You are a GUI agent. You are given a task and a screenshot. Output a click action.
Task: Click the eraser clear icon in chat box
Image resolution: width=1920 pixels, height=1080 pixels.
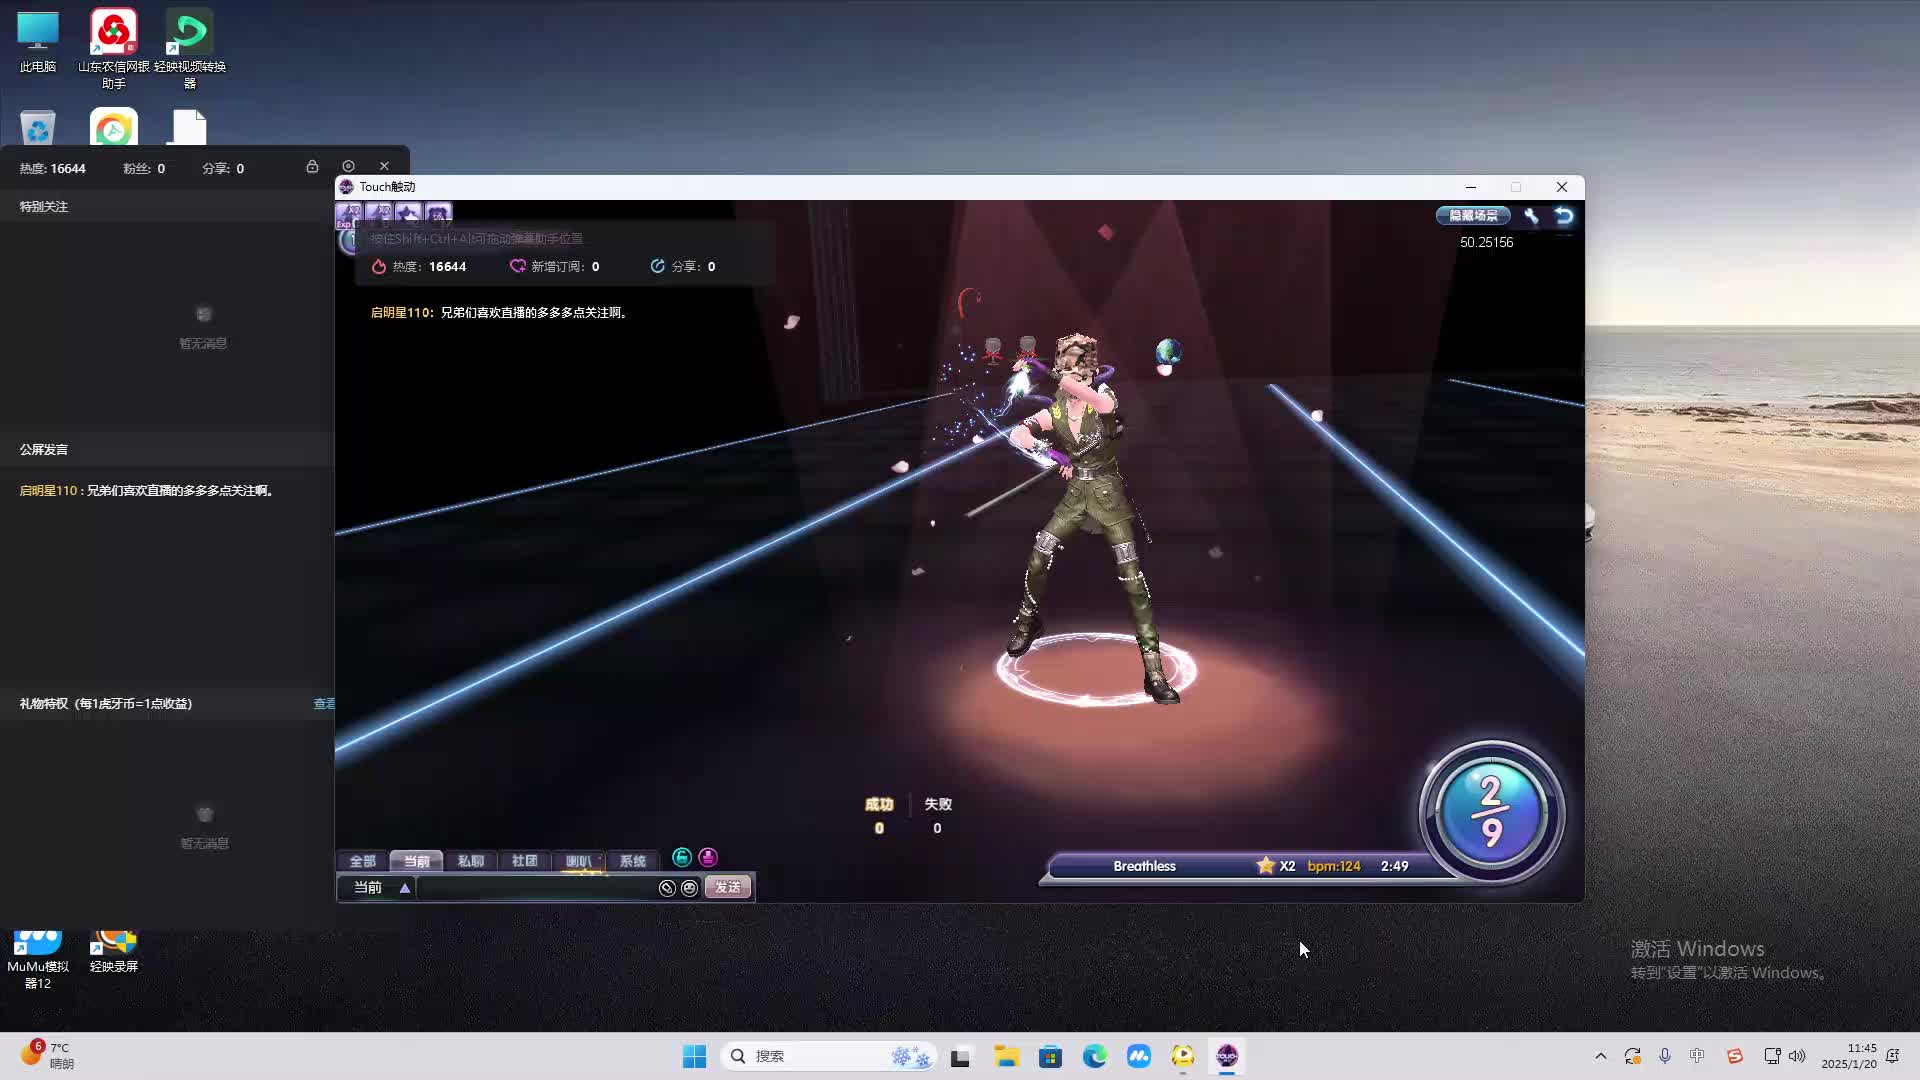tap(667, 888)
